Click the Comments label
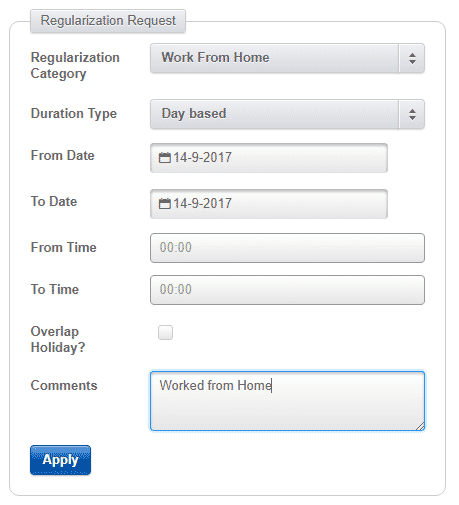 pos(64,385)
